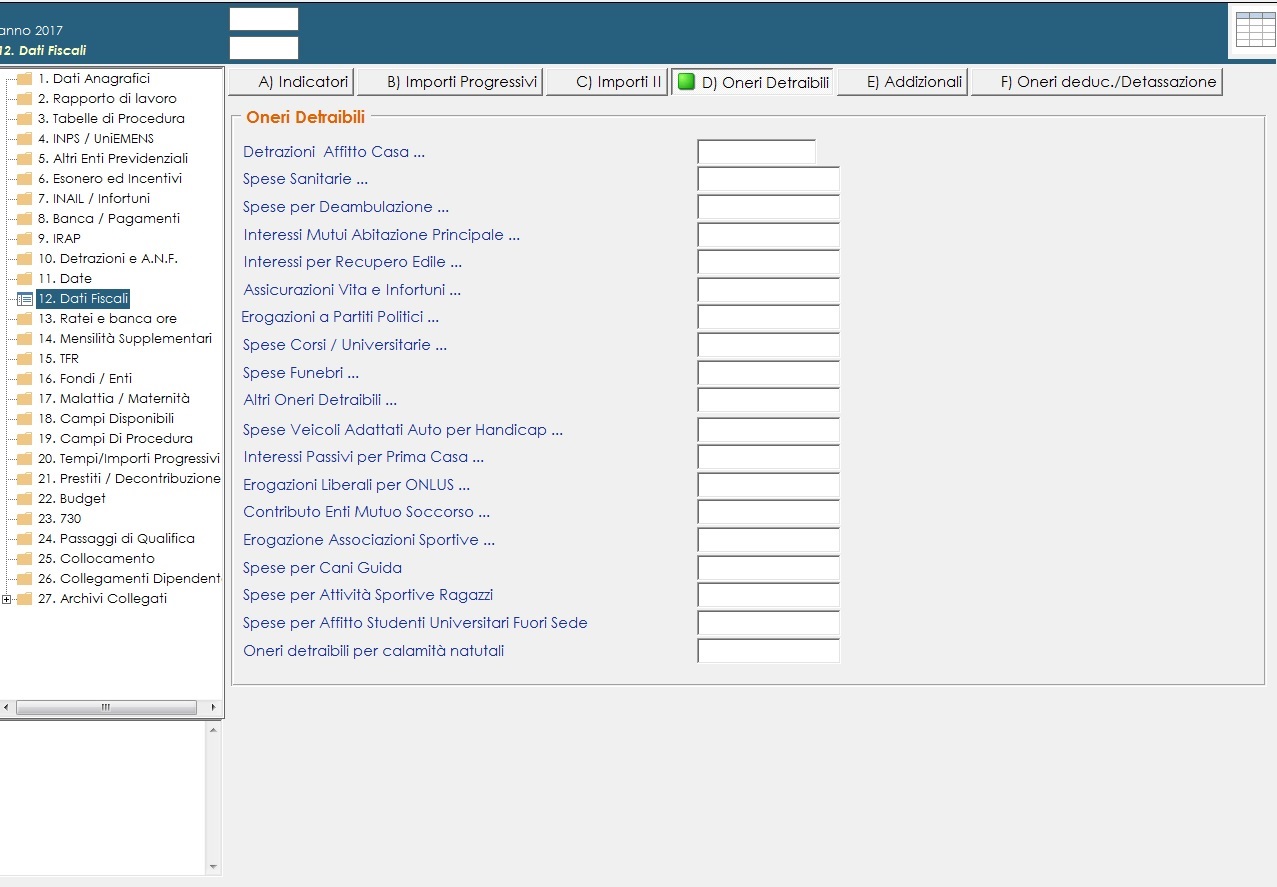Focus the Spese Funebri input field
This screenshot has width=1277, height=887.
pyautogui.click(x=768, y=373)
